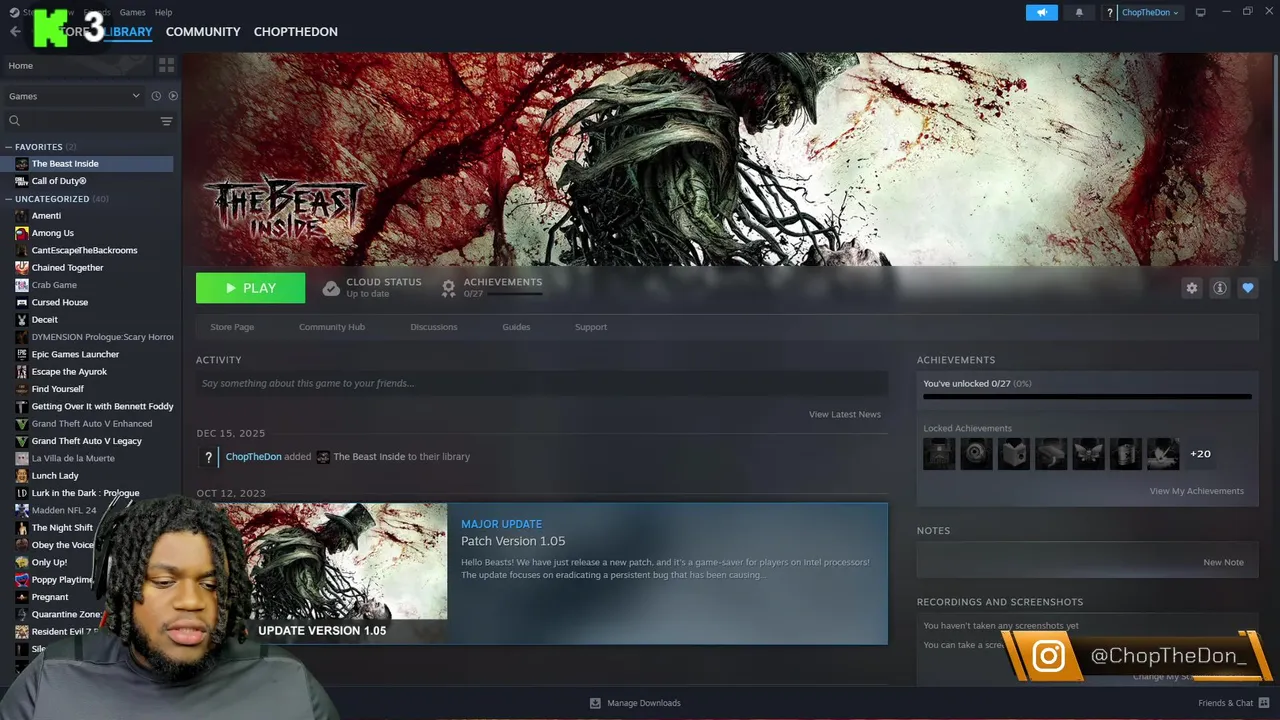This screenshot has width=1280, height=720.
Task: Click the Among Us game icon
Action: tap(22, 233)
